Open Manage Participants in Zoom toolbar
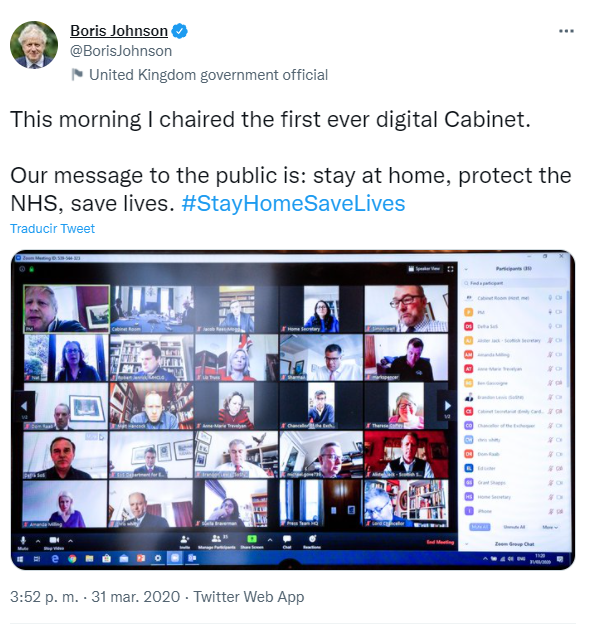Image resolution: width=590 pixels, height=624 pixels. (216, 538)
